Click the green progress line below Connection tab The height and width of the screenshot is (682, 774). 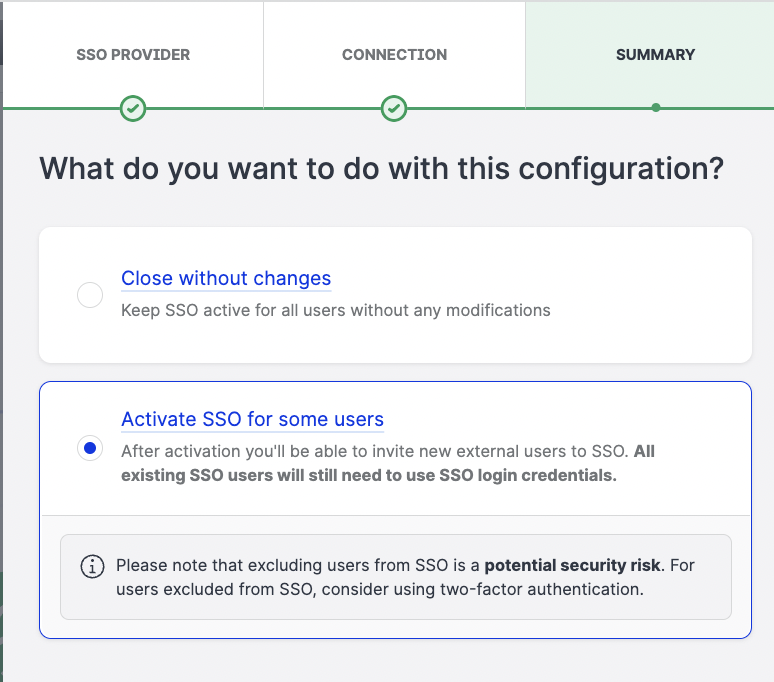(460, 108)
